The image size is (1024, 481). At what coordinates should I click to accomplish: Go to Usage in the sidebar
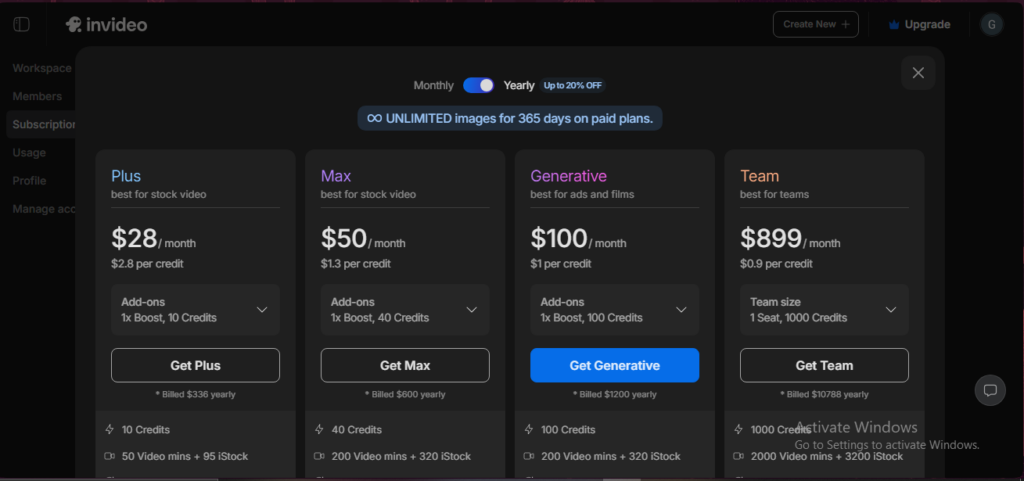[x=29, y=153]
